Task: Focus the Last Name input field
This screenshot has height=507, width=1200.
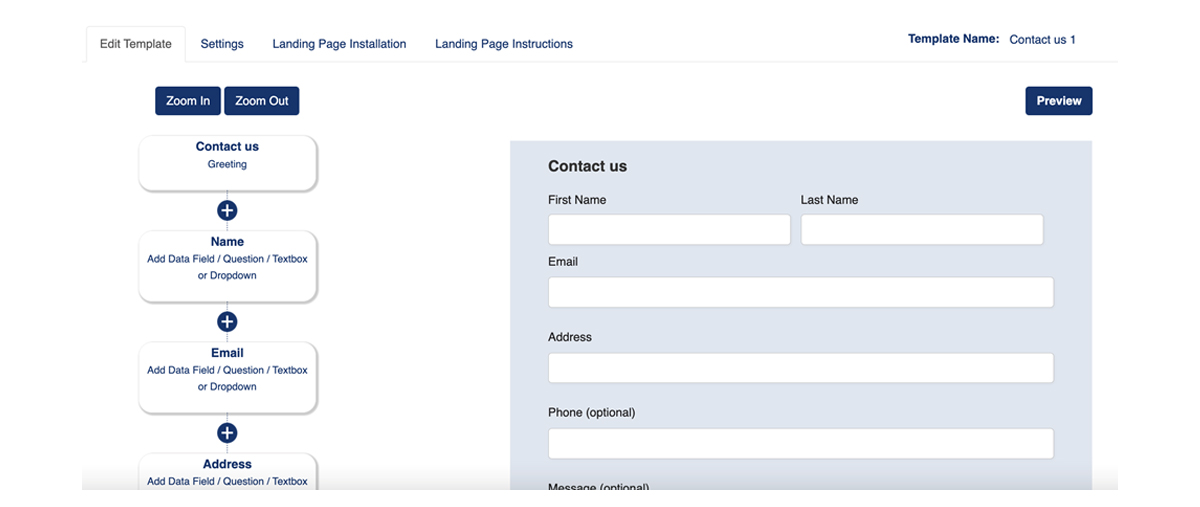Action: click(922, 230)
